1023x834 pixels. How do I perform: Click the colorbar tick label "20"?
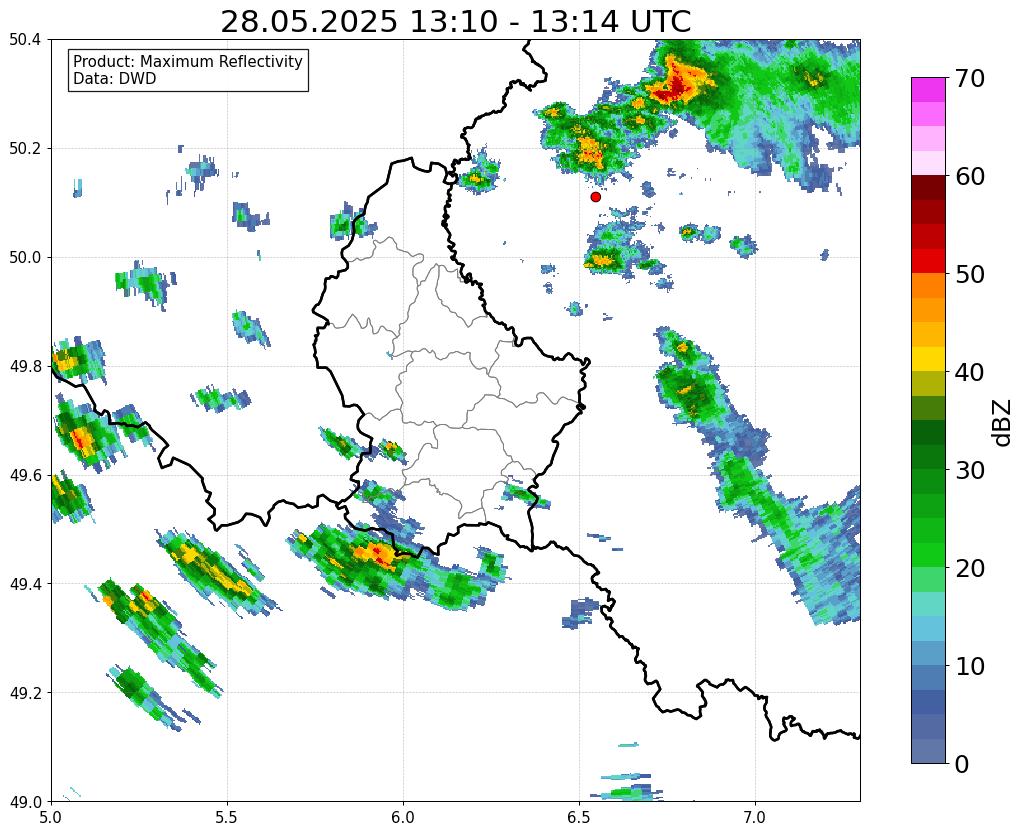969,568
